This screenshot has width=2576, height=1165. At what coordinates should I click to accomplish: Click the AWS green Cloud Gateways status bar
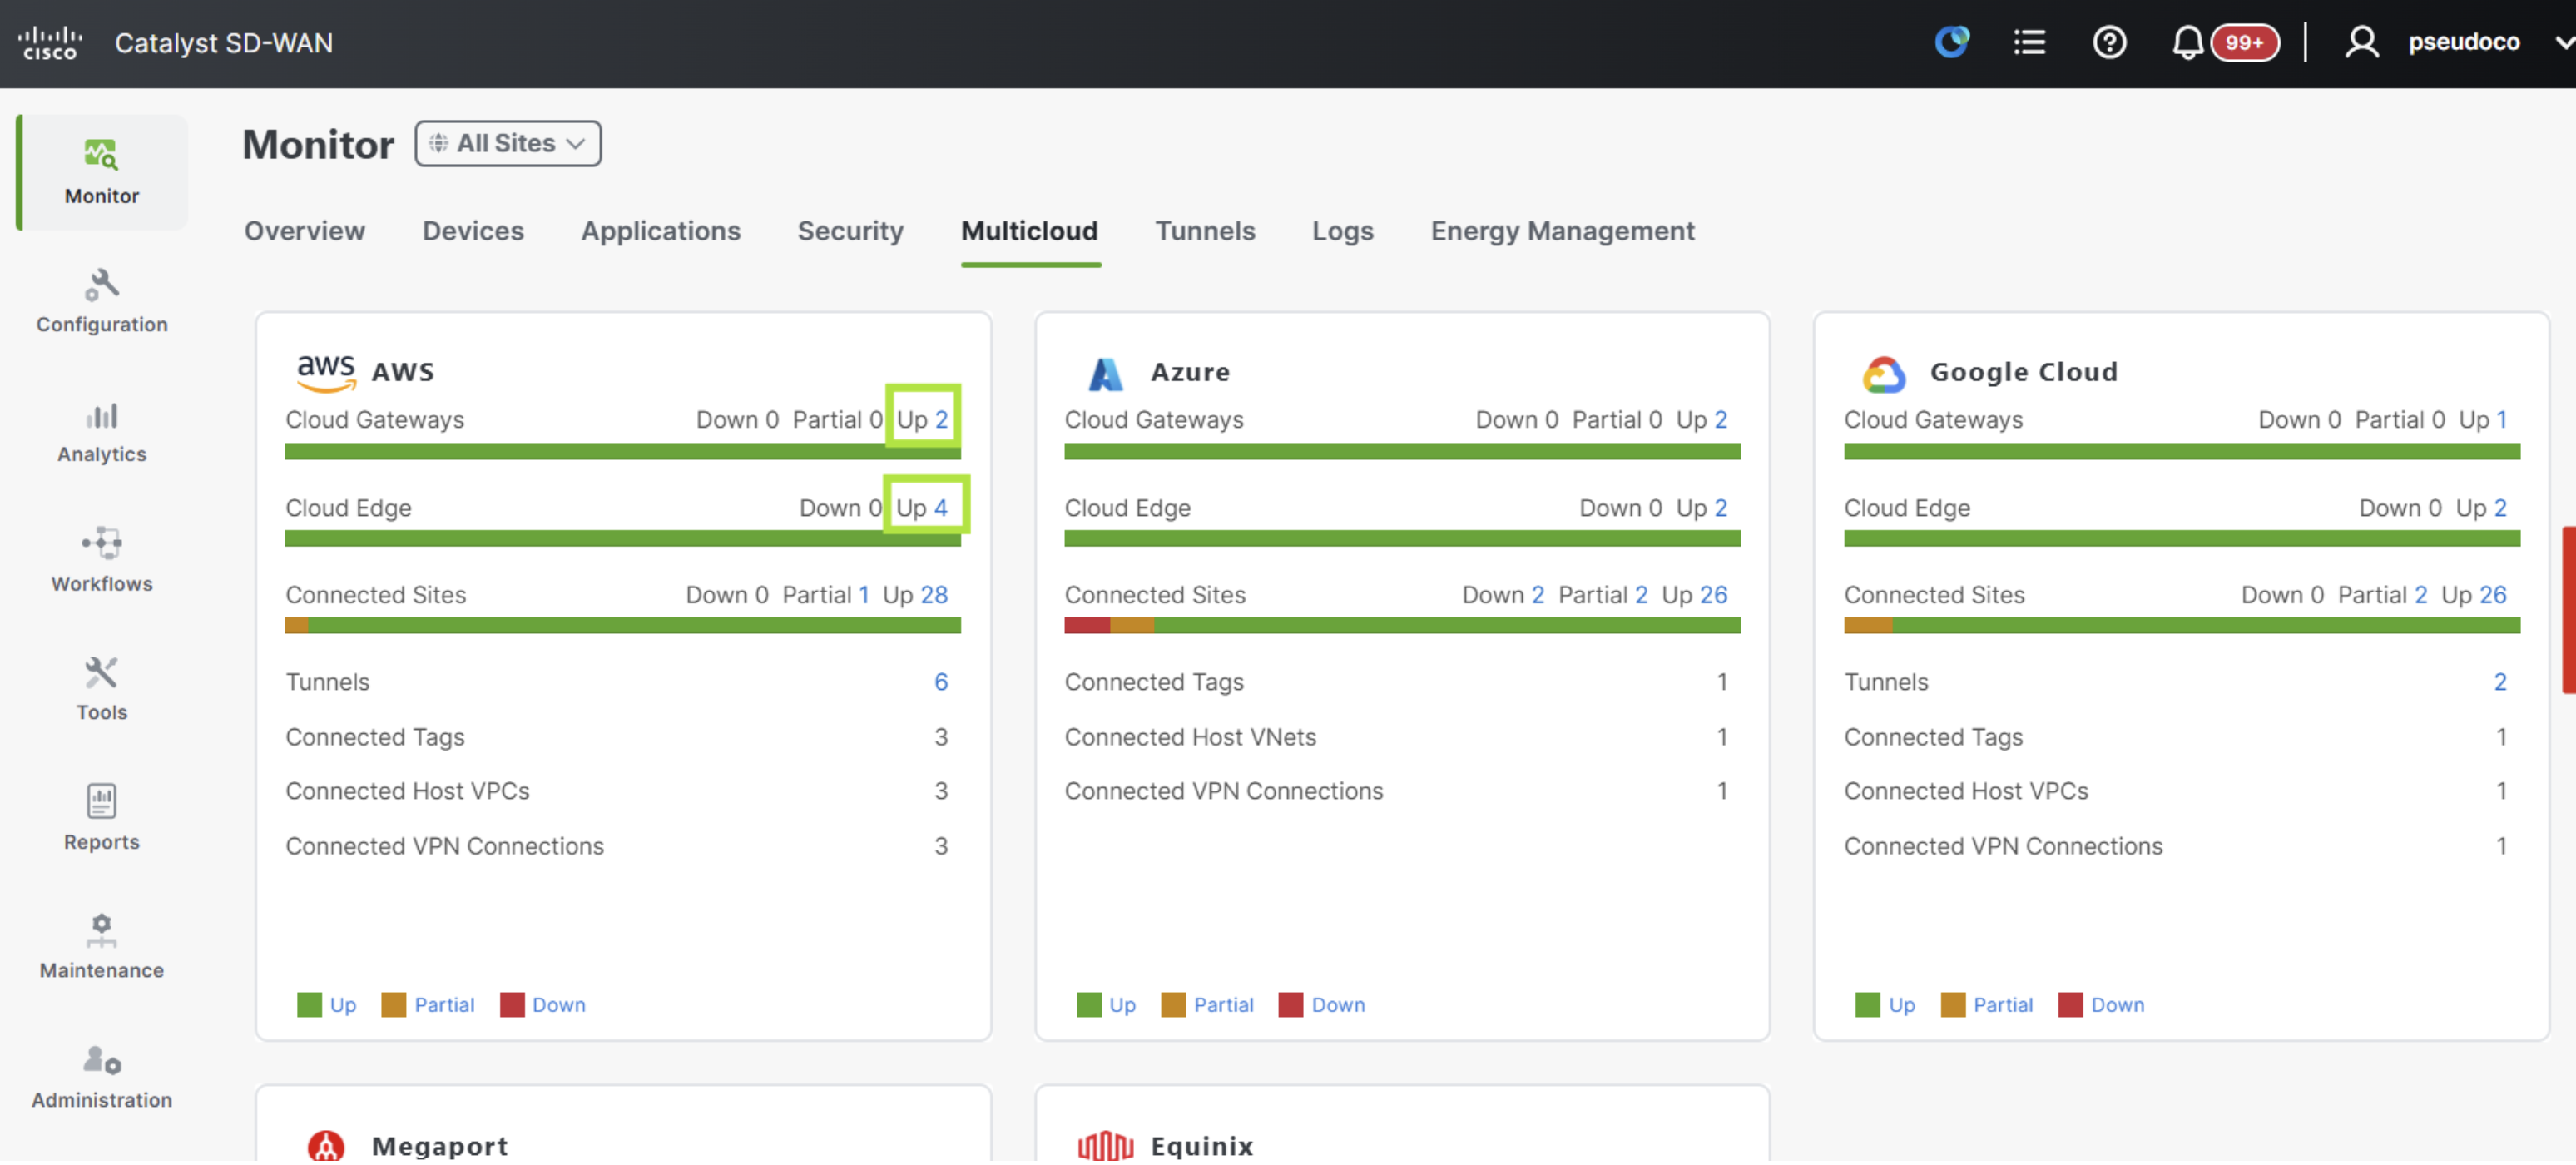[622, 452]
